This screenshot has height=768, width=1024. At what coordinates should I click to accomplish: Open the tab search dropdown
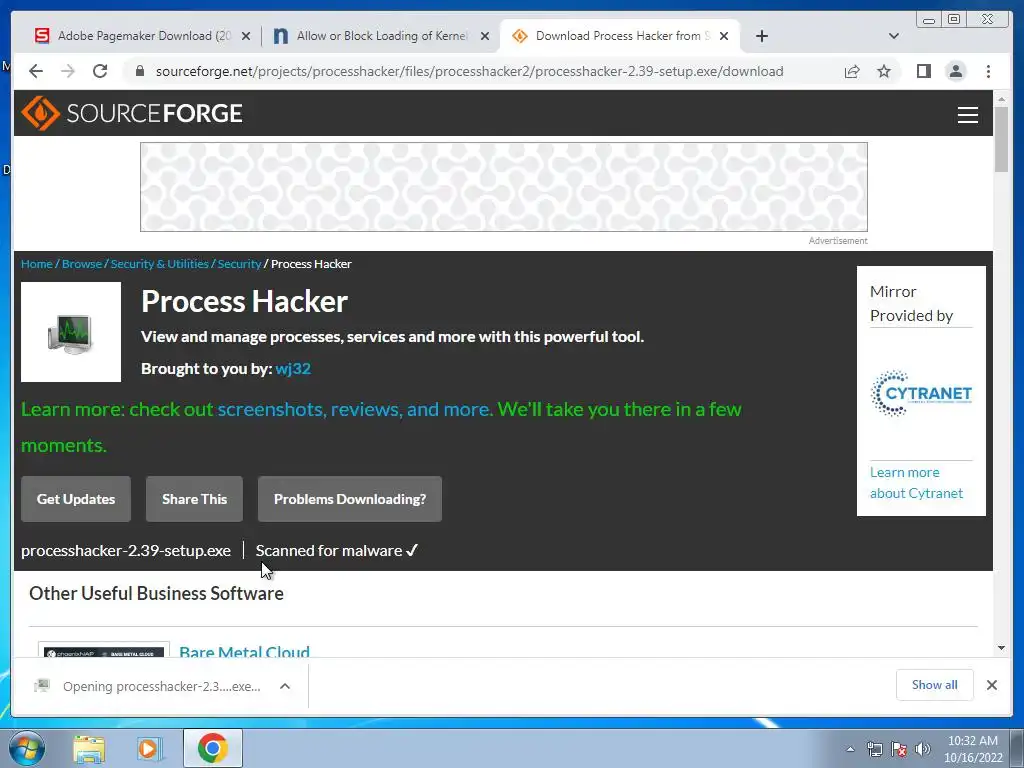tap(893, 36)
